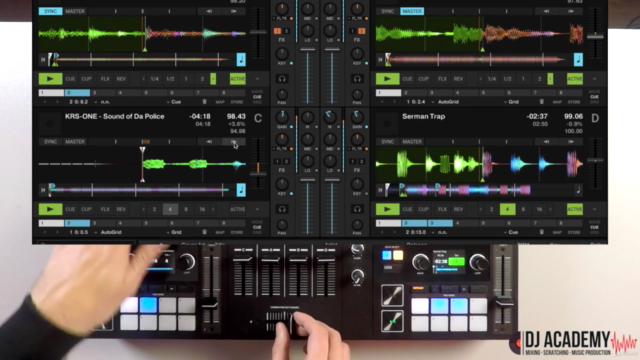Collapse top-left deck advanced panel chevron
Screen dimensions: 640x360
coord(258,78)
